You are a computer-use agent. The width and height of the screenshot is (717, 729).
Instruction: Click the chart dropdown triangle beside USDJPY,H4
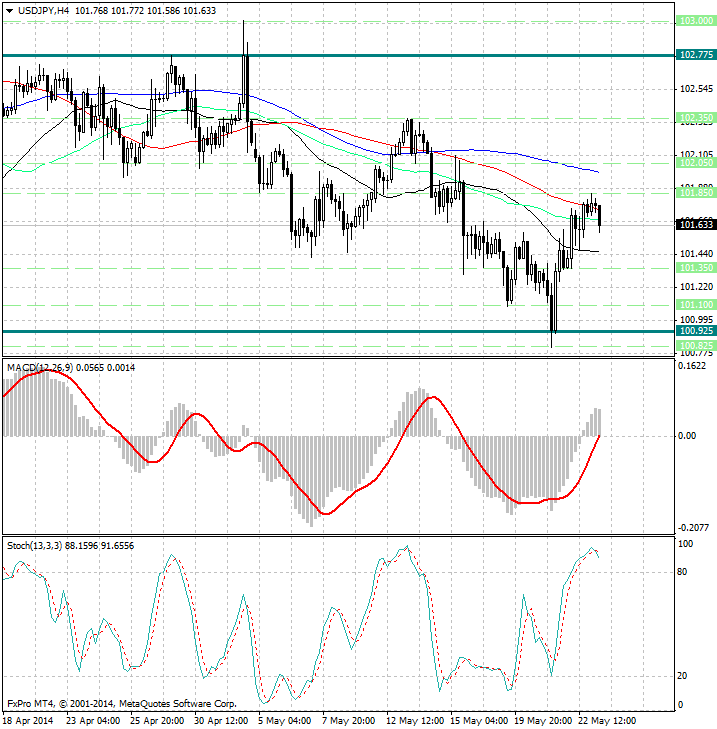[x=10, y=11]
